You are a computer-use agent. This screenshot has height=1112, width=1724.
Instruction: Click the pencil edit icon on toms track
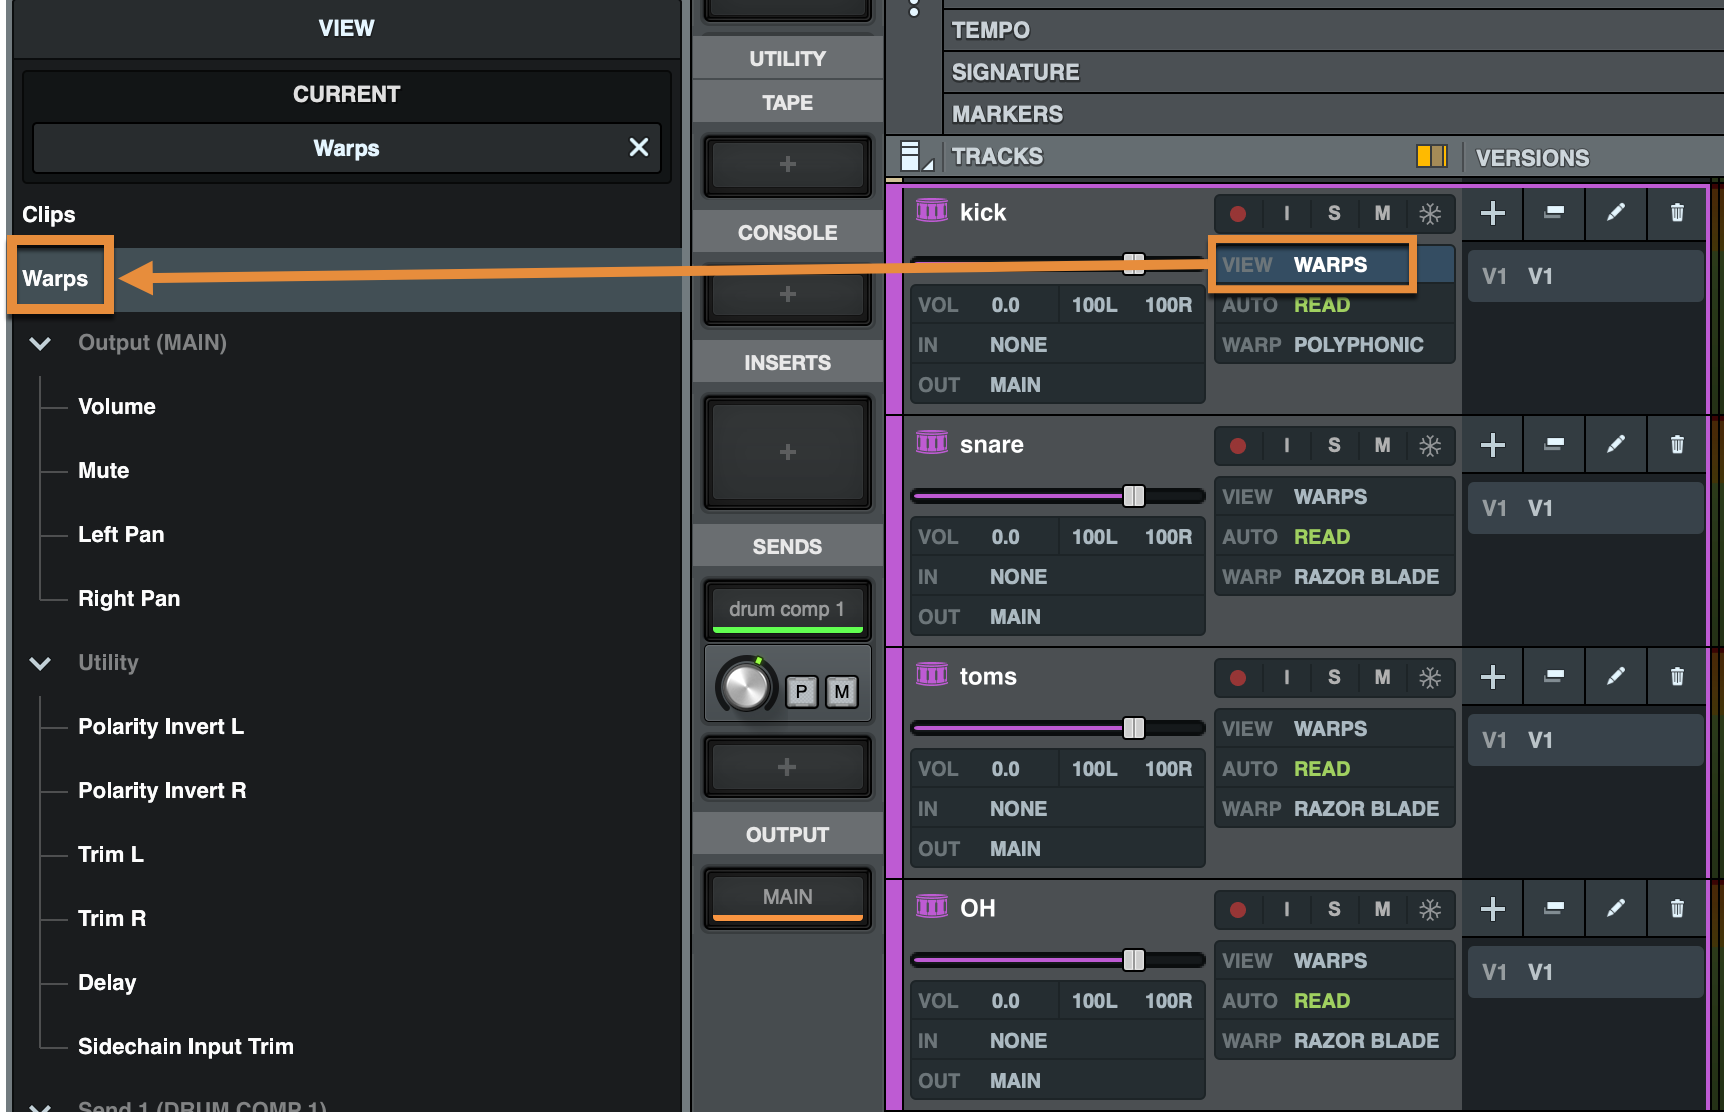click(1615, 677)
